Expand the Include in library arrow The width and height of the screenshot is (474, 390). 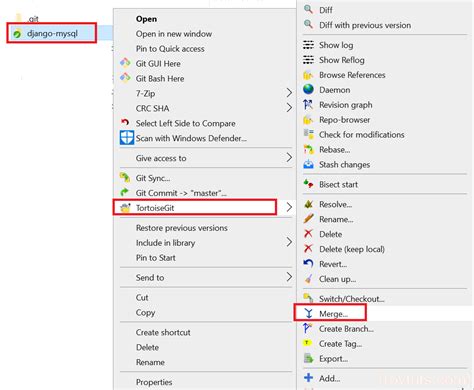[x=289, y=242]
